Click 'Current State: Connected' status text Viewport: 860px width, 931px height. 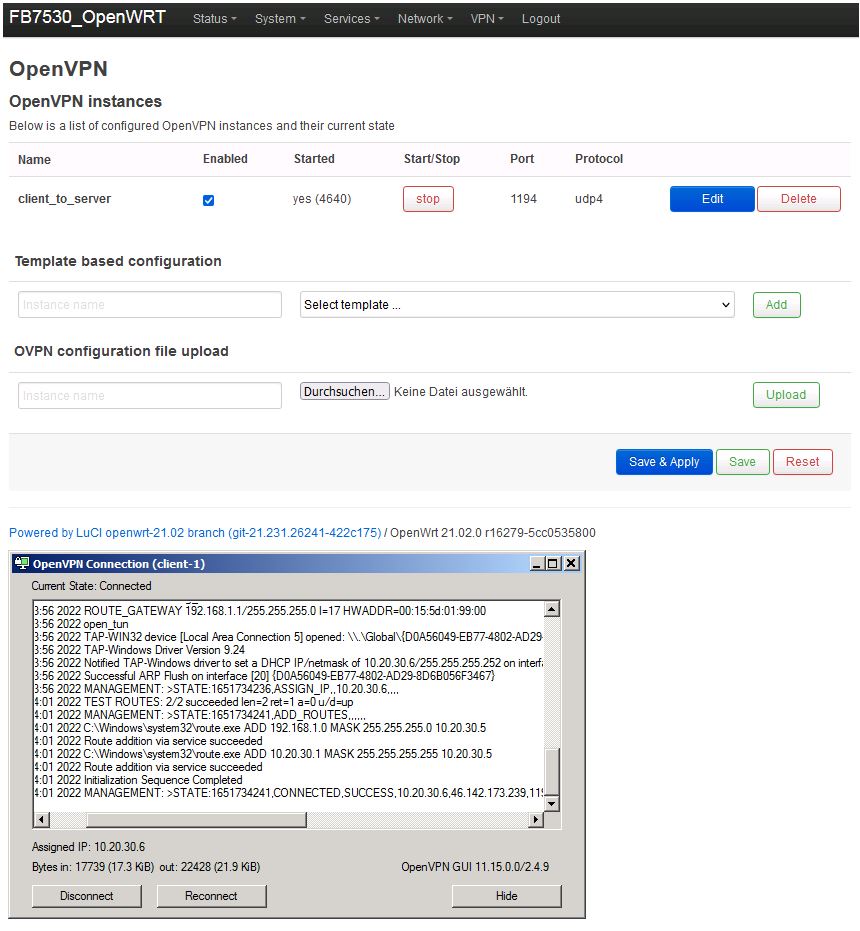click(x=91, y=586)
